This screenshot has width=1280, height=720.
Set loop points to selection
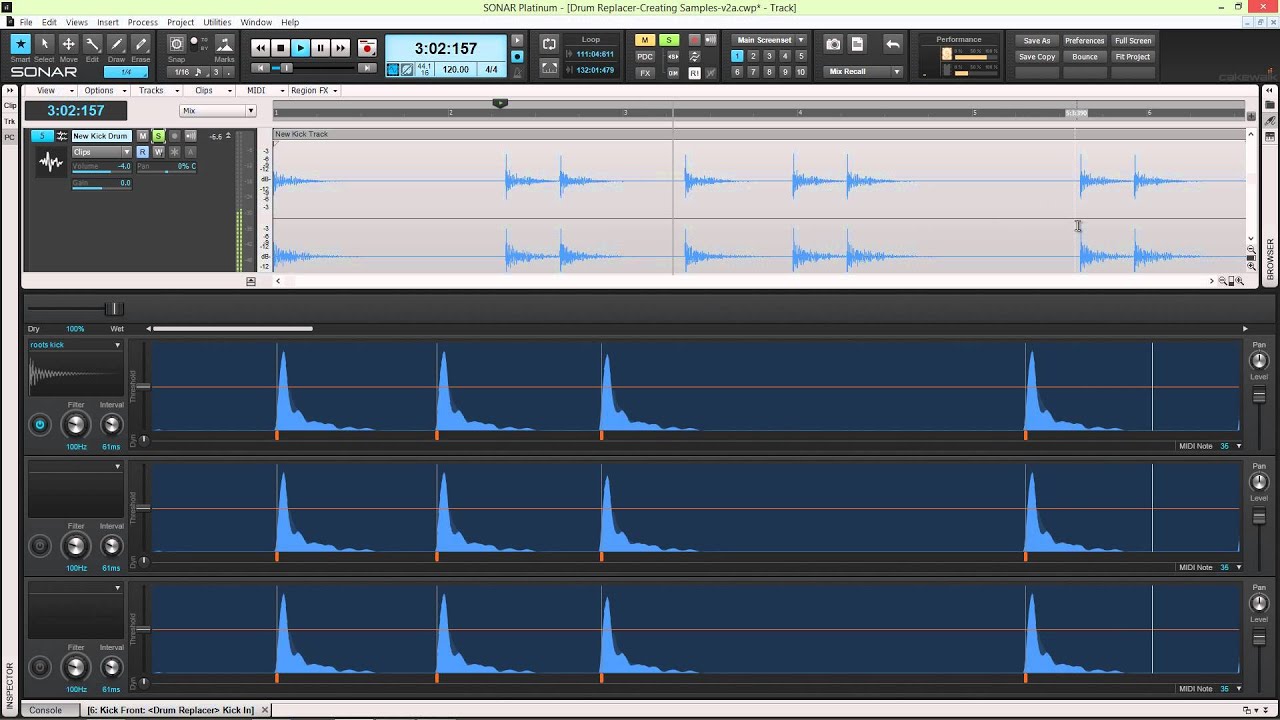(x=549, y=68)
